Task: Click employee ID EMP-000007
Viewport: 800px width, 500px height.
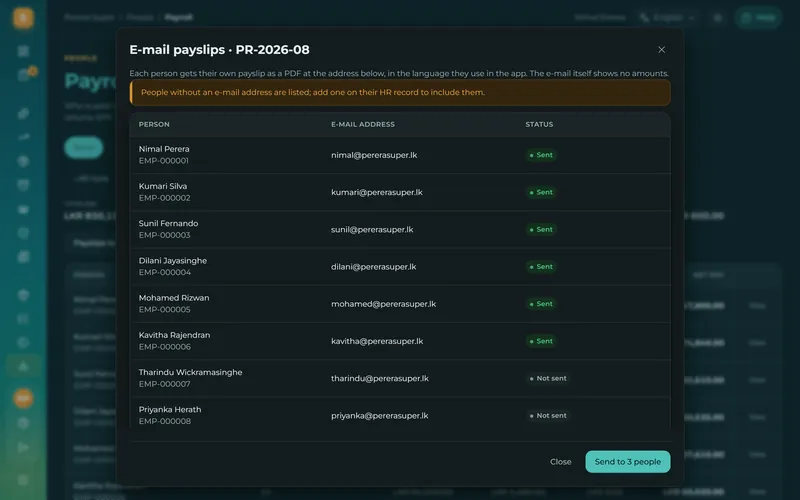Action: point(164,384)
